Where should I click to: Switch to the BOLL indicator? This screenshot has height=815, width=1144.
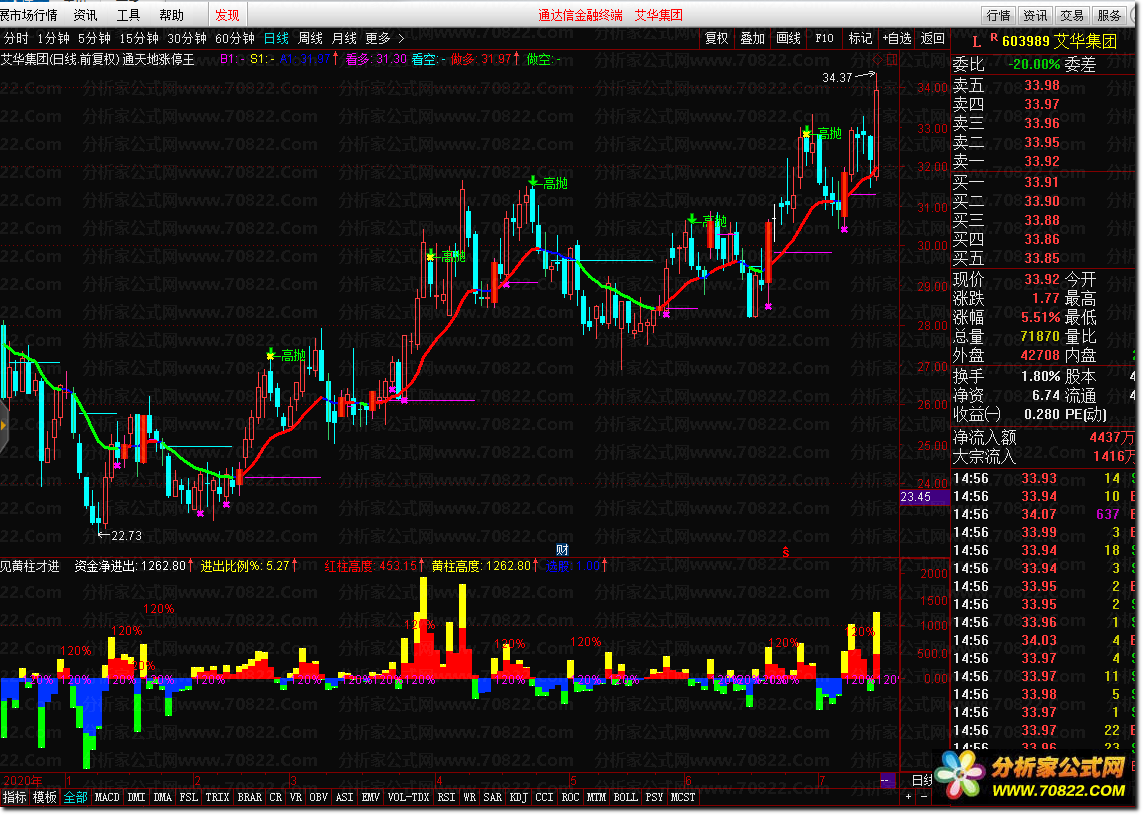click(625, 797)
